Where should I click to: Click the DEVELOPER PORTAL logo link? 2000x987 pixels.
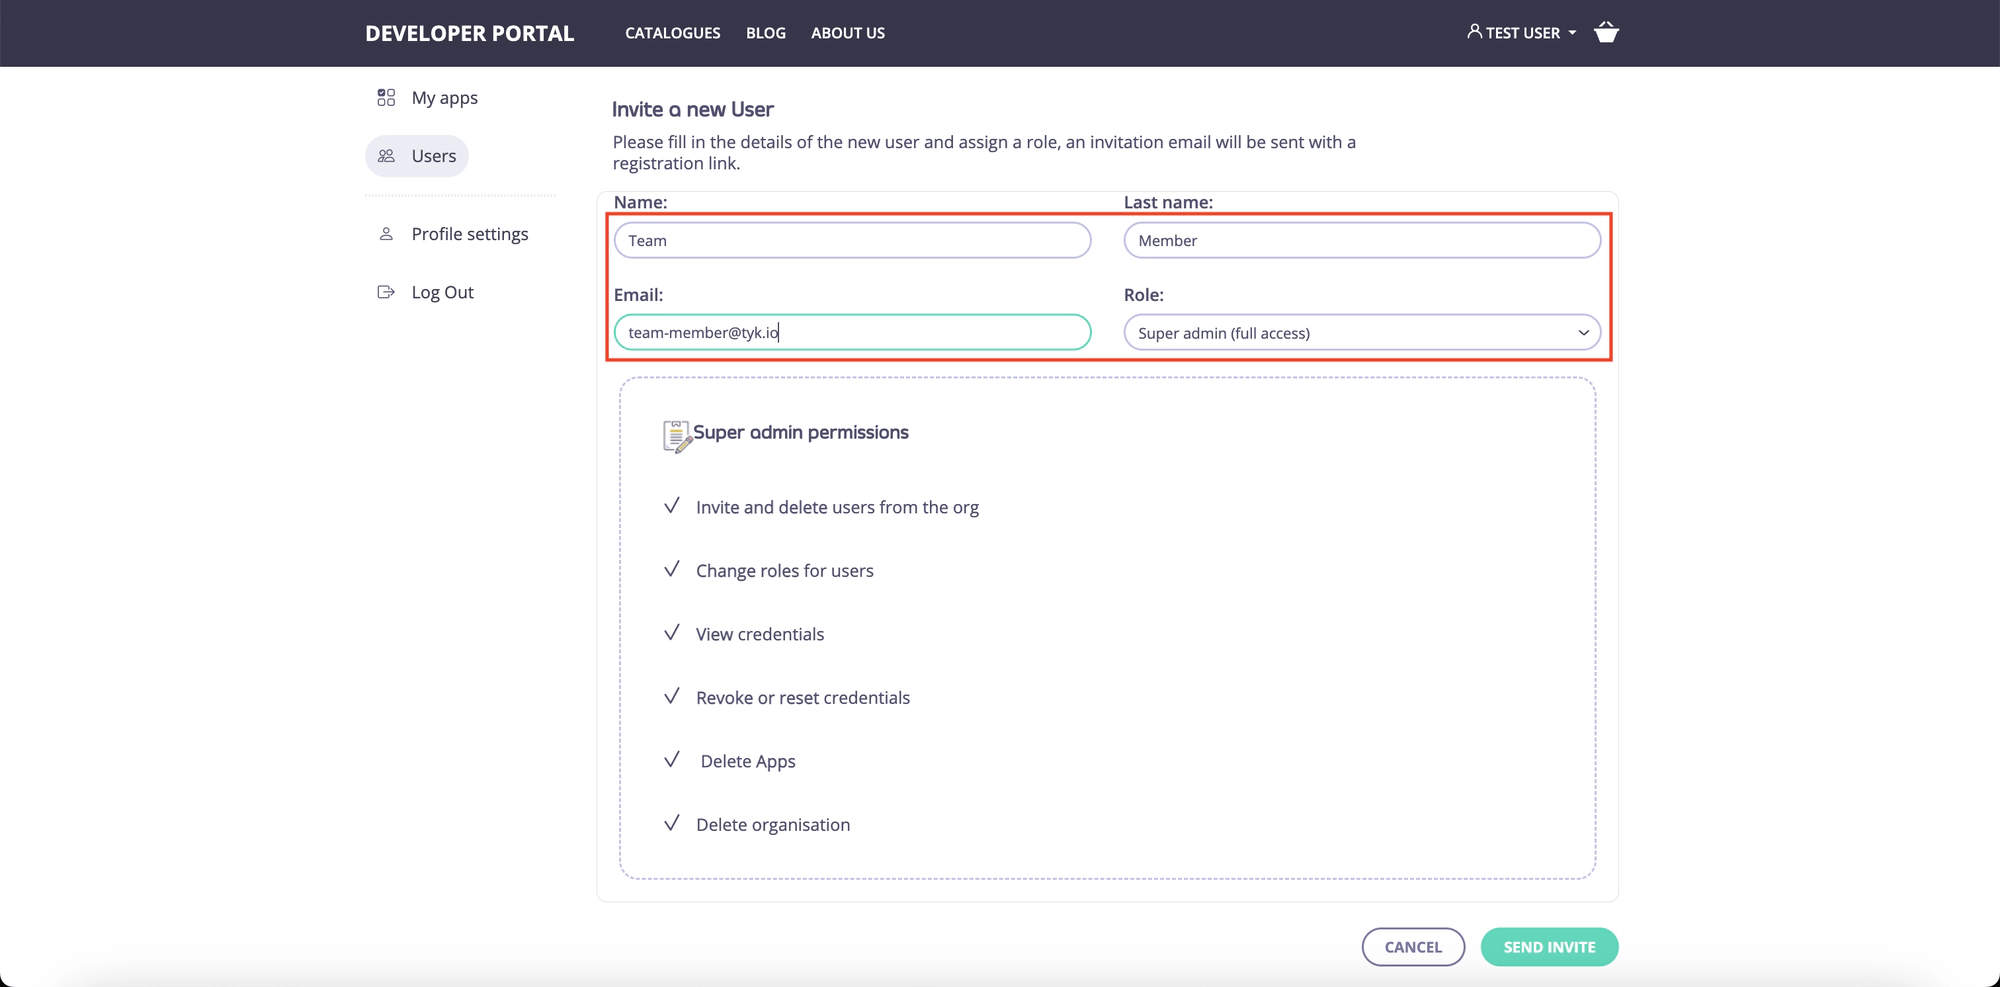click(x=469, y=33)
